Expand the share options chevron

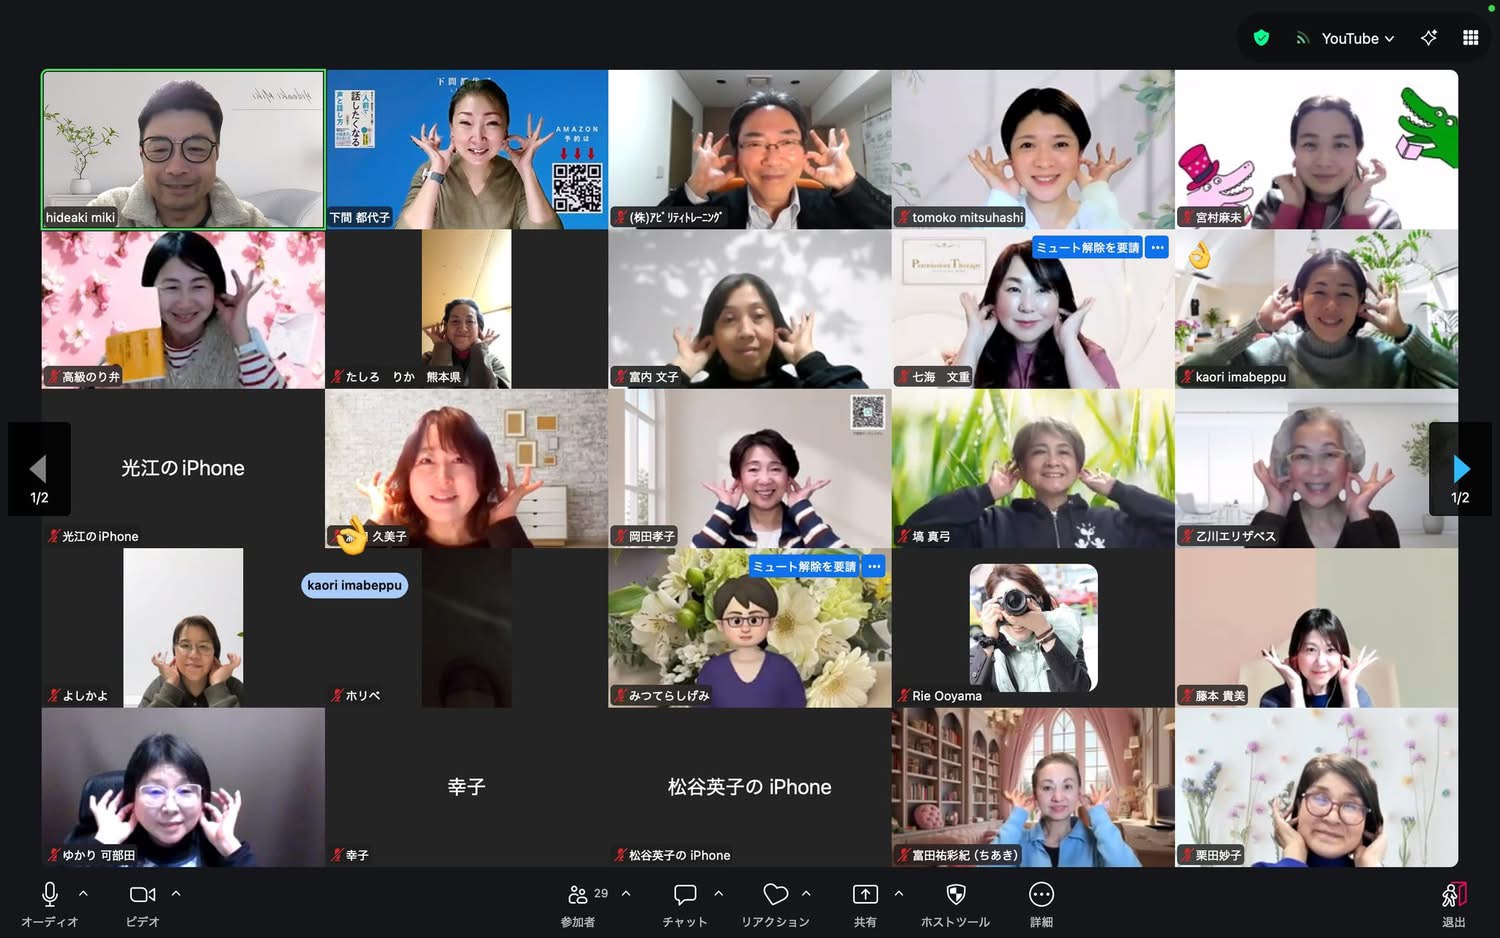[x=898, y=893]
